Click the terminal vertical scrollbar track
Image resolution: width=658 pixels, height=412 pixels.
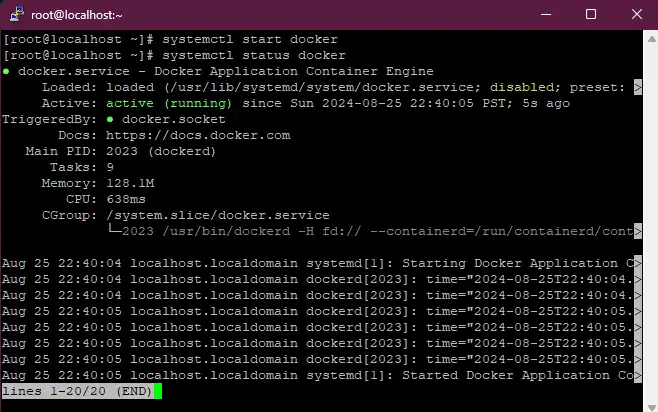click(651, 222)
